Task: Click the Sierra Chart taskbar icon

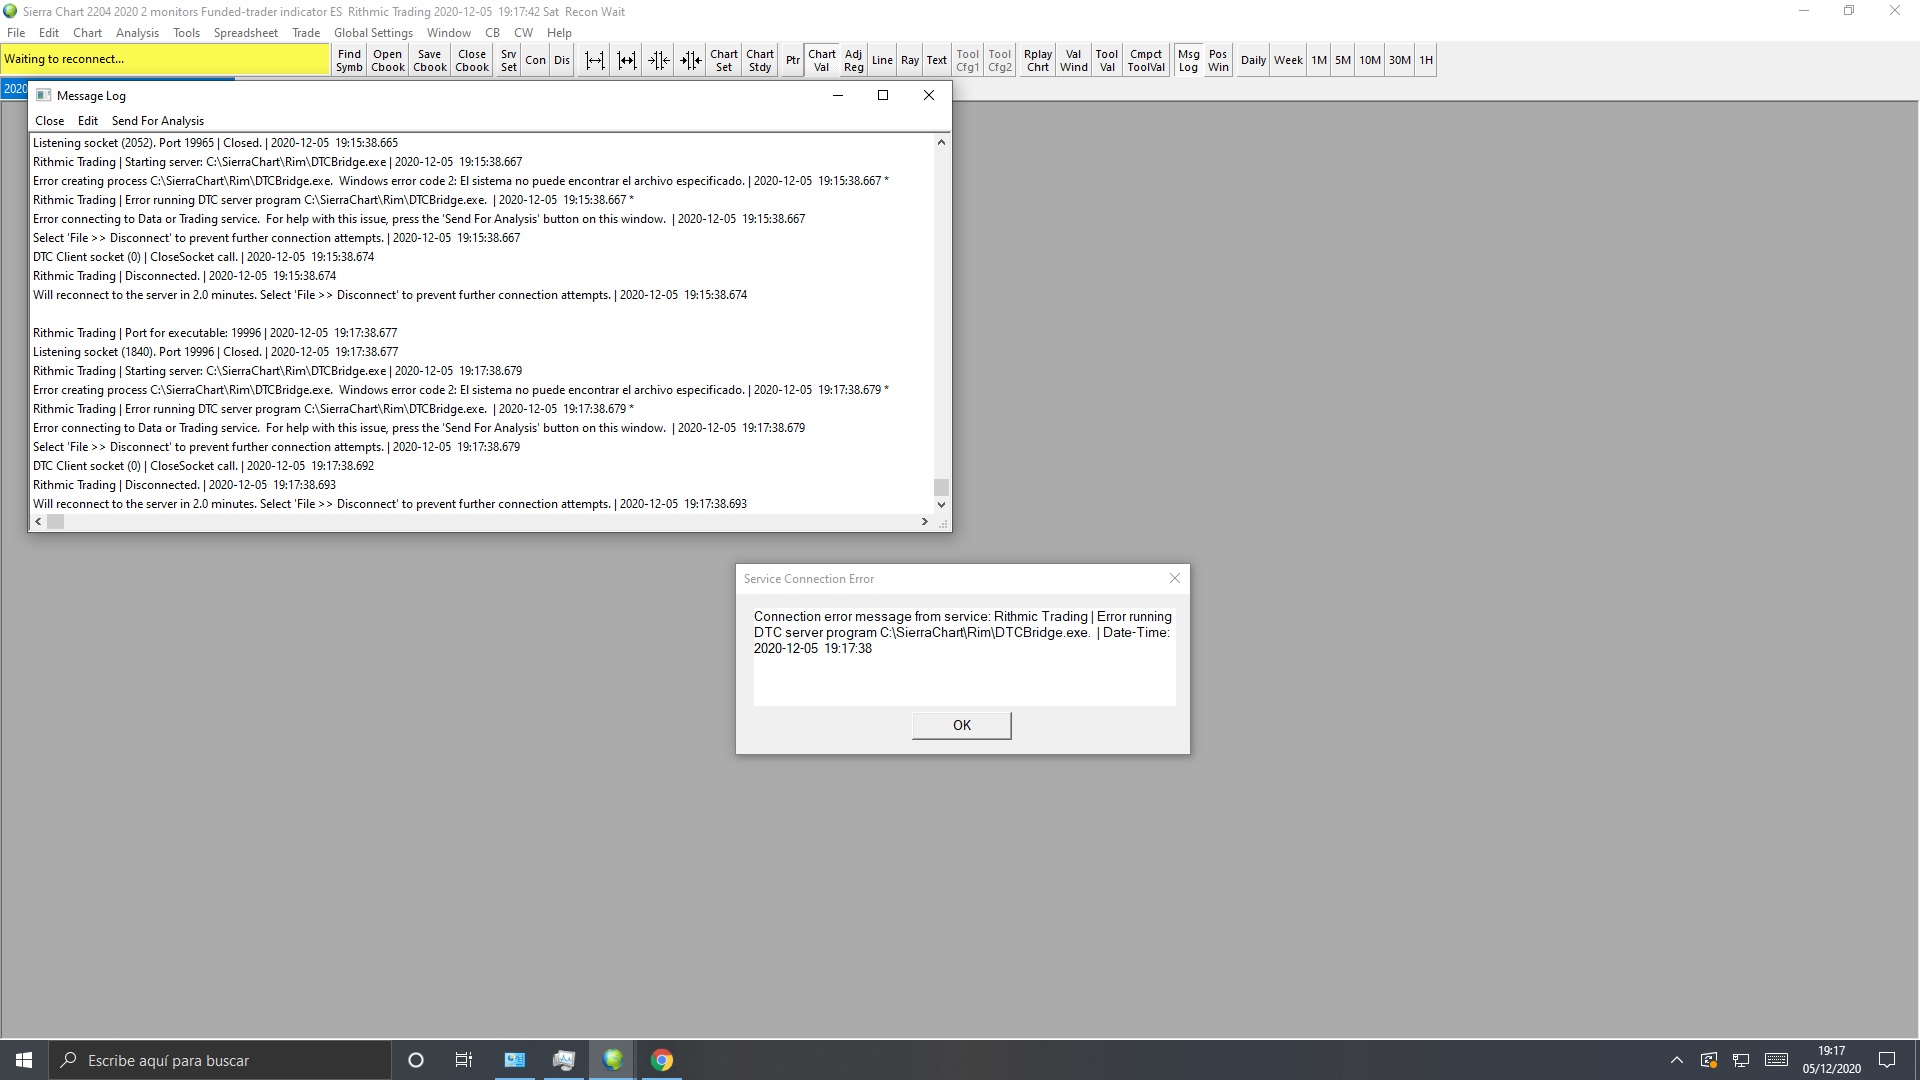Action: click(613, 1060)
